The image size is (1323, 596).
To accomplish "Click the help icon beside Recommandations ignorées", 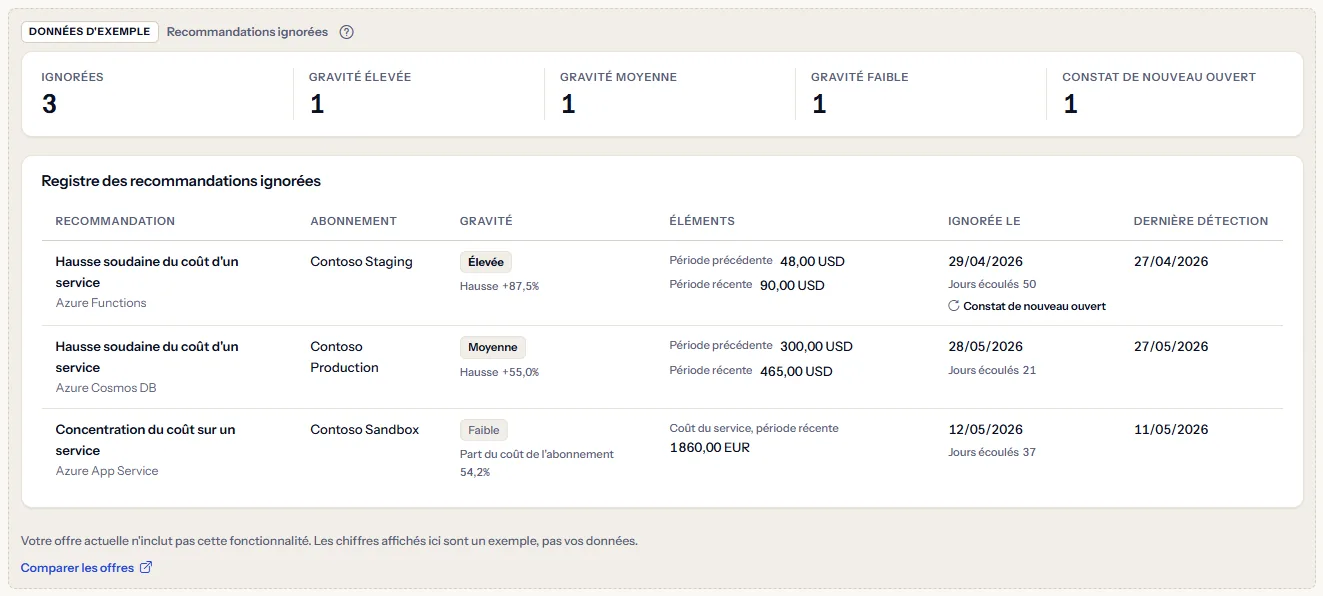I will (347, 32).
